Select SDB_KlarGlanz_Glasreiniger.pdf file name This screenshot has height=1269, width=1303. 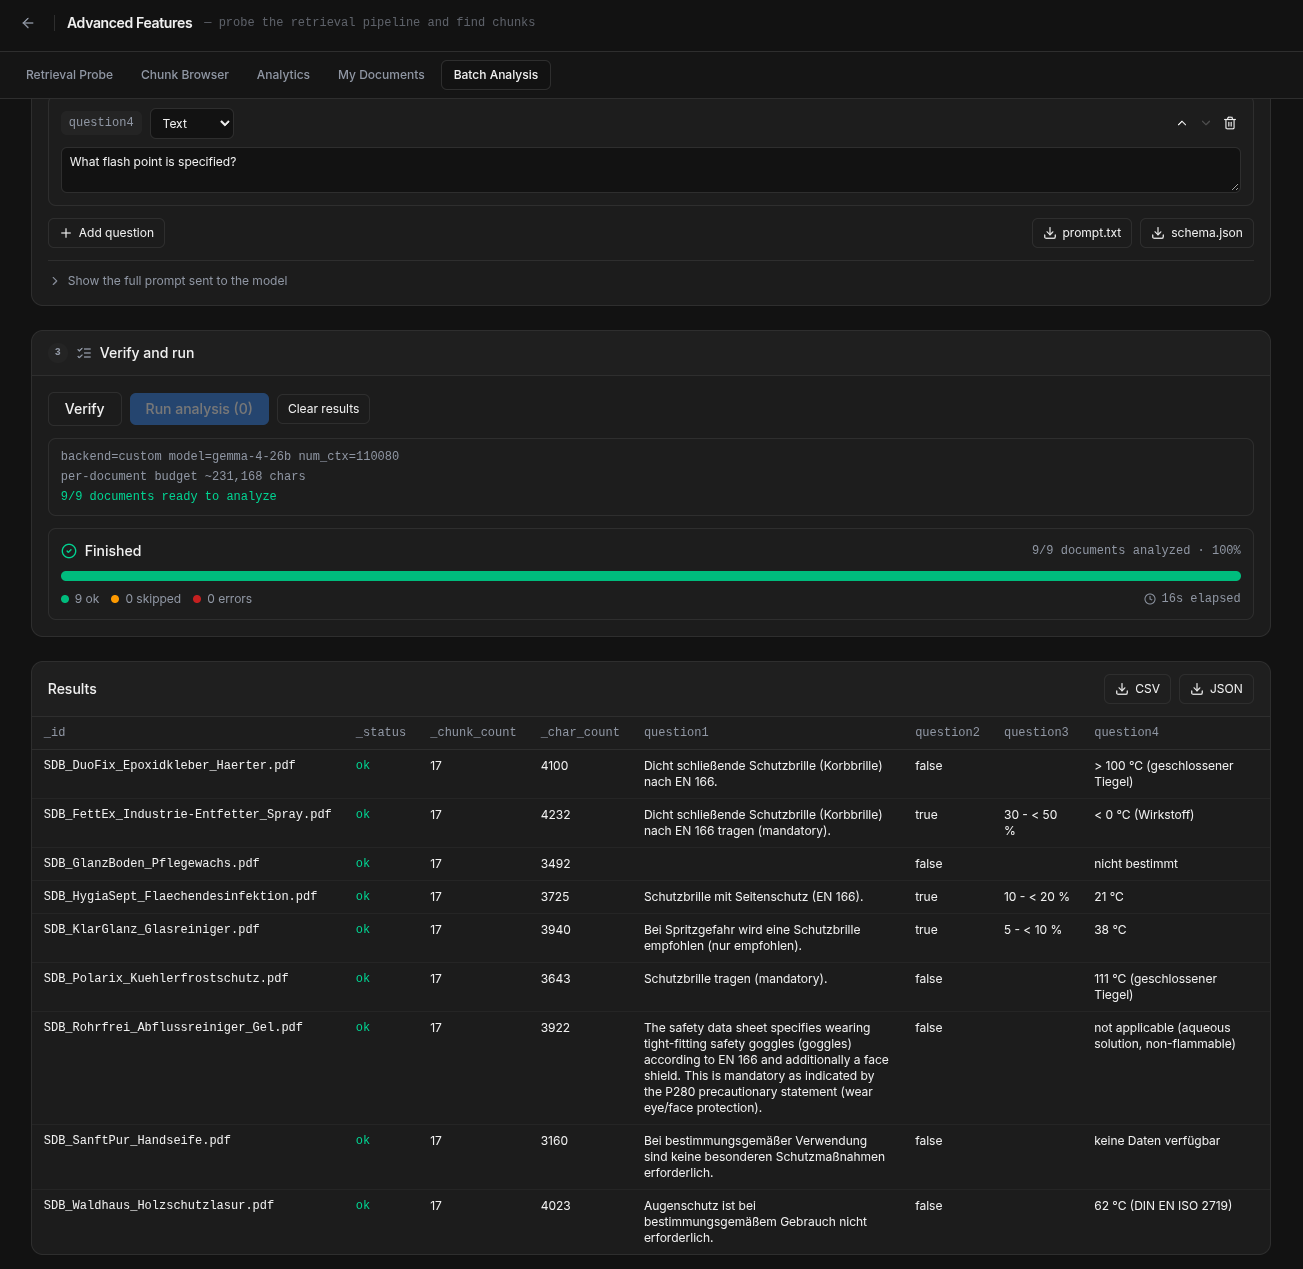click(152, 930)
